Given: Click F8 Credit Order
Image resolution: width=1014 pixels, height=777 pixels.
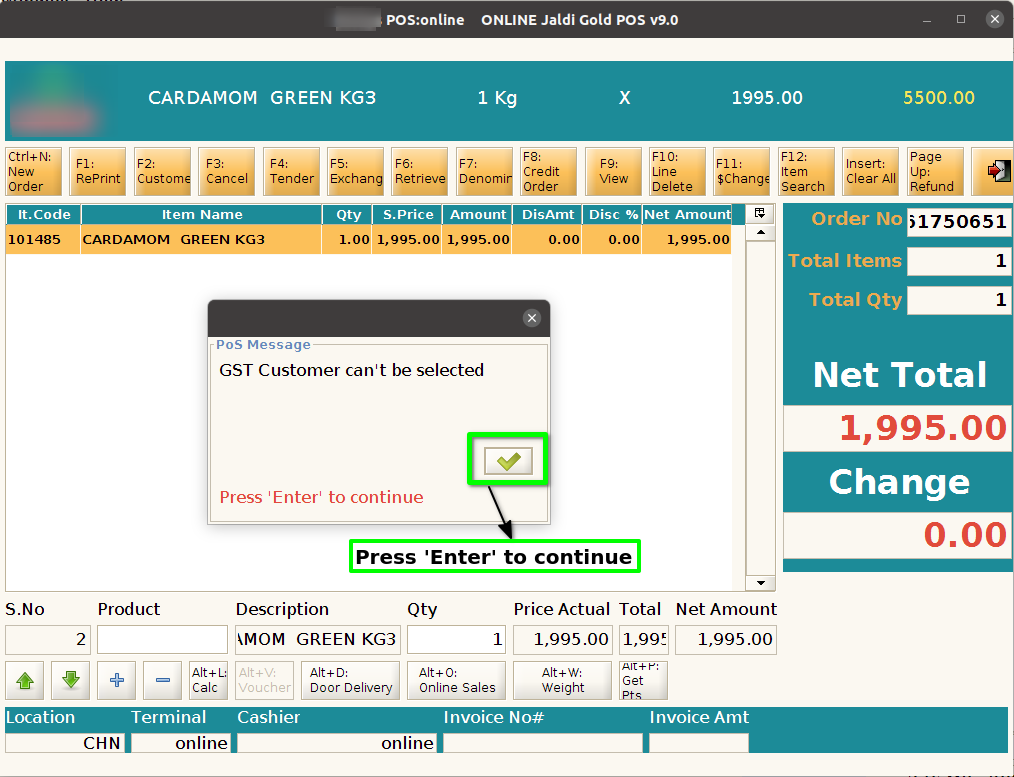Looking at the screenshot, I should (x=548, y=171).
